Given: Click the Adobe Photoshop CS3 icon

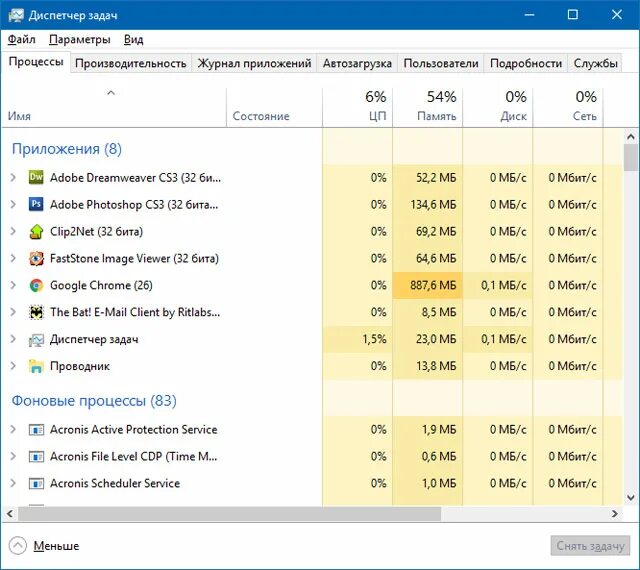Looking at the screenshot, I should coord(36,205).
